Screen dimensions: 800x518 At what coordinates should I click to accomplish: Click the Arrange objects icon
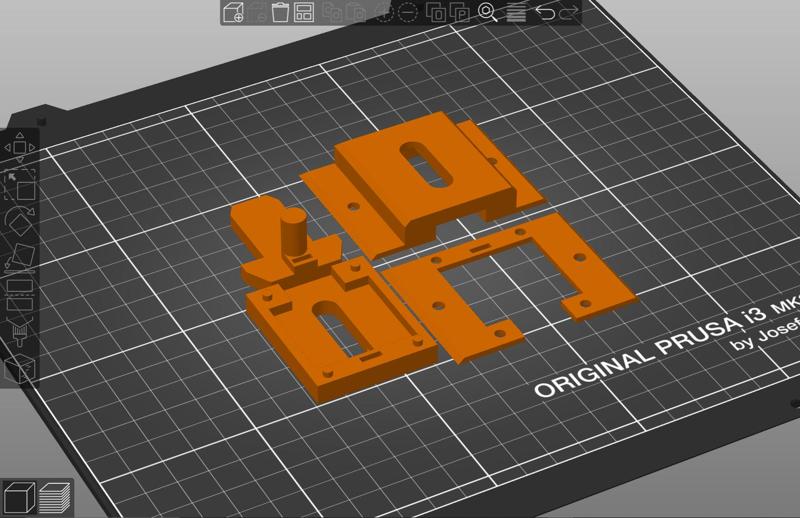click(305, 13)
